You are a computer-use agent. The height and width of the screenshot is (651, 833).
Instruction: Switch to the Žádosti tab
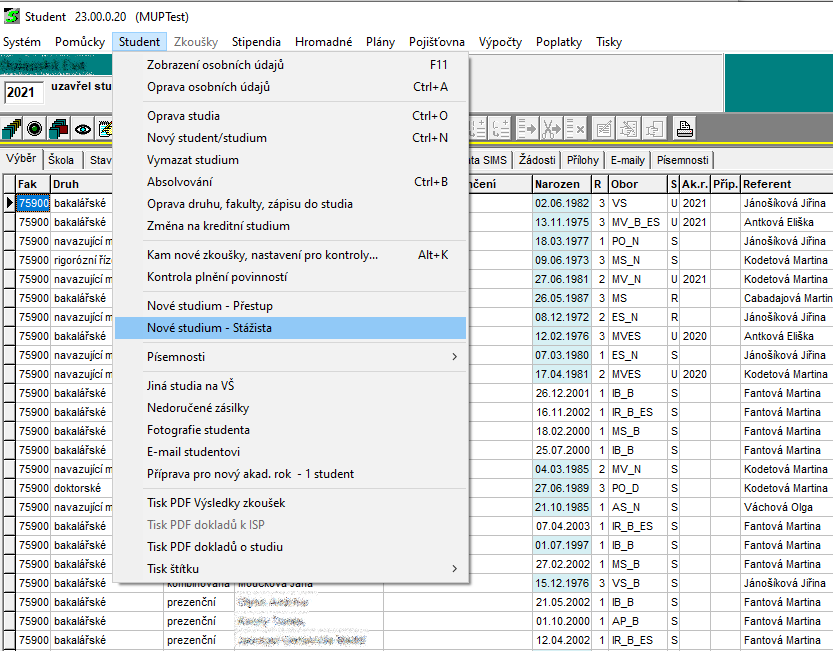click(x=537, y=160)
